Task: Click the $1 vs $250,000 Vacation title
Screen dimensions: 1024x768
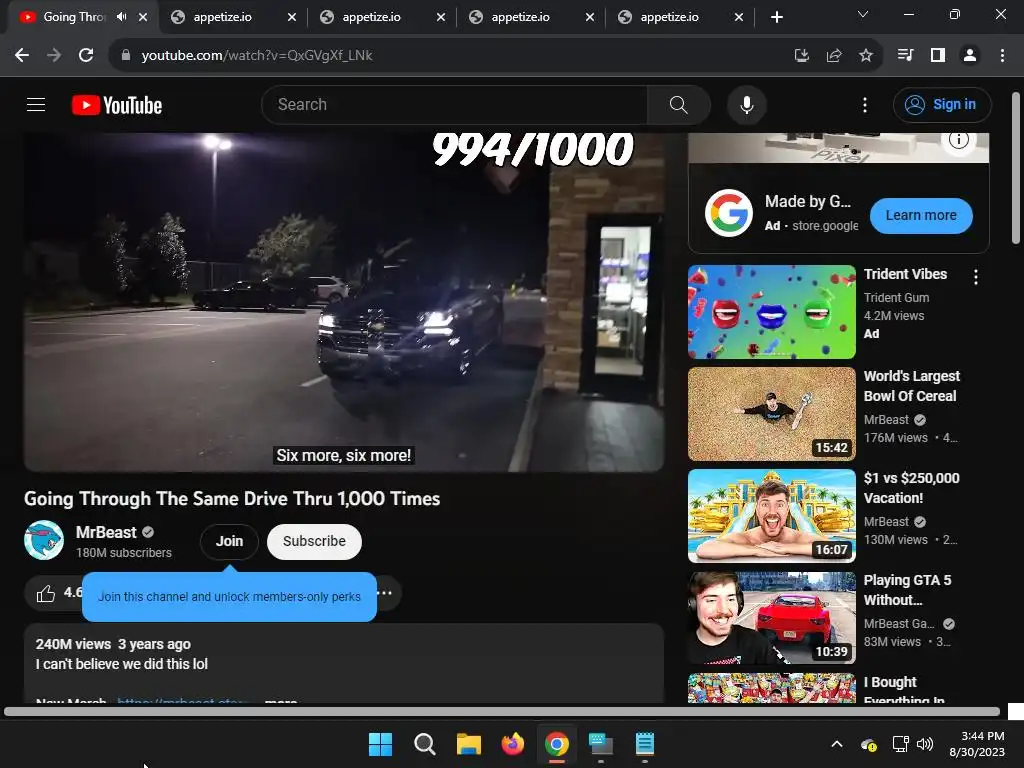Action: click(x=912, y=488)
